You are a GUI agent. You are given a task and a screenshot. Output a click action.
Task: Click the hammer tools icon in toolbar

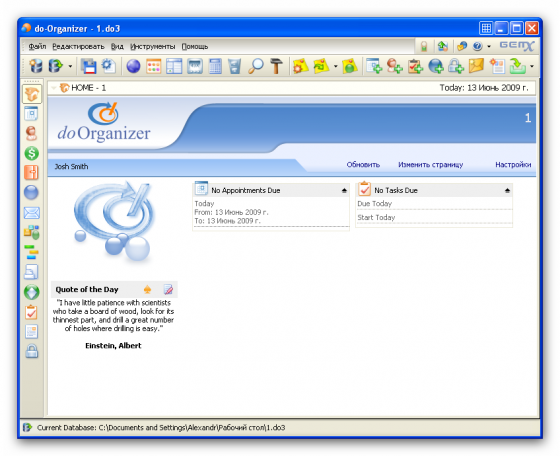[x=276, y=66]
